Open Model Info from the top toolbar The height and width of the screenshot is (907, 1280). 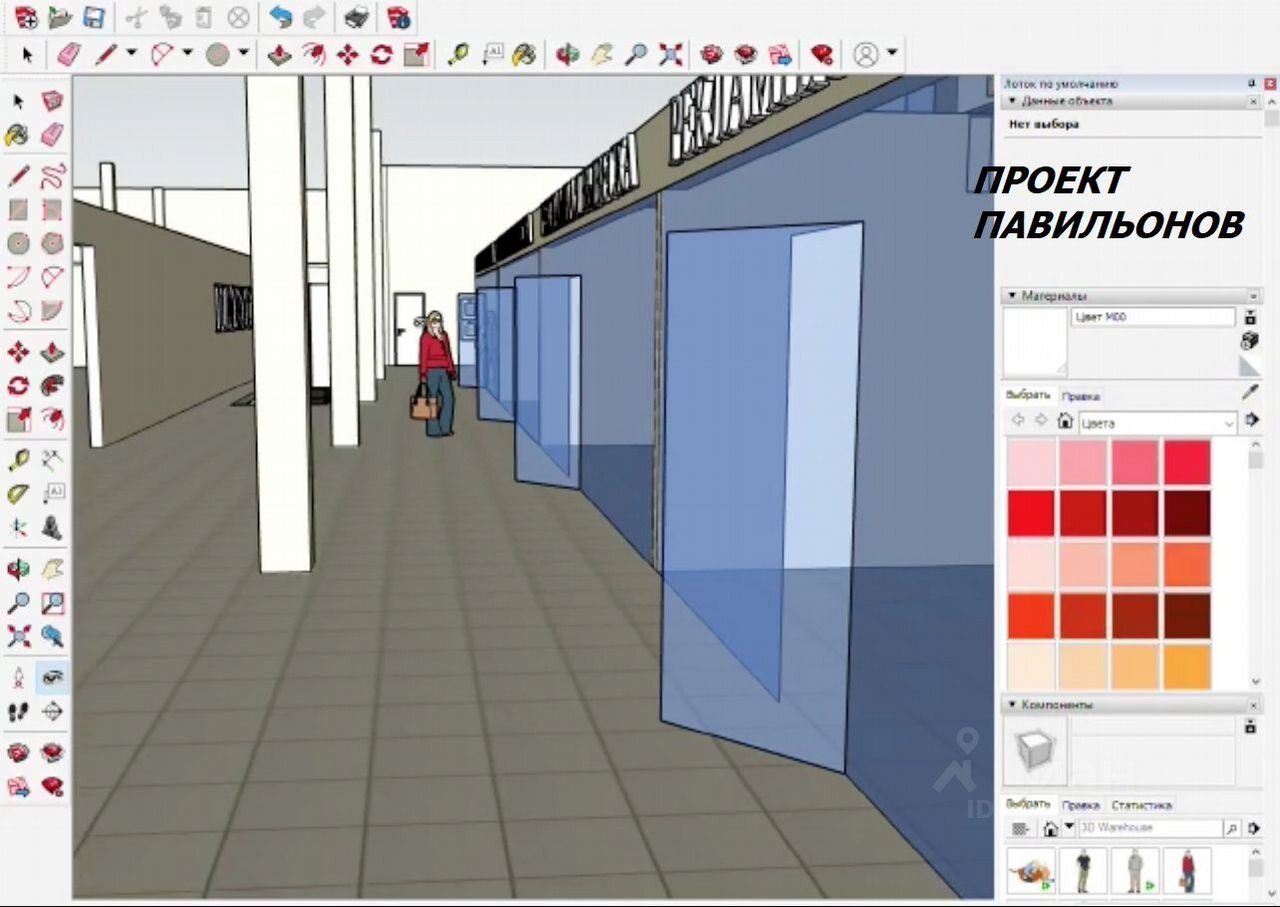(x=398, y=17)
